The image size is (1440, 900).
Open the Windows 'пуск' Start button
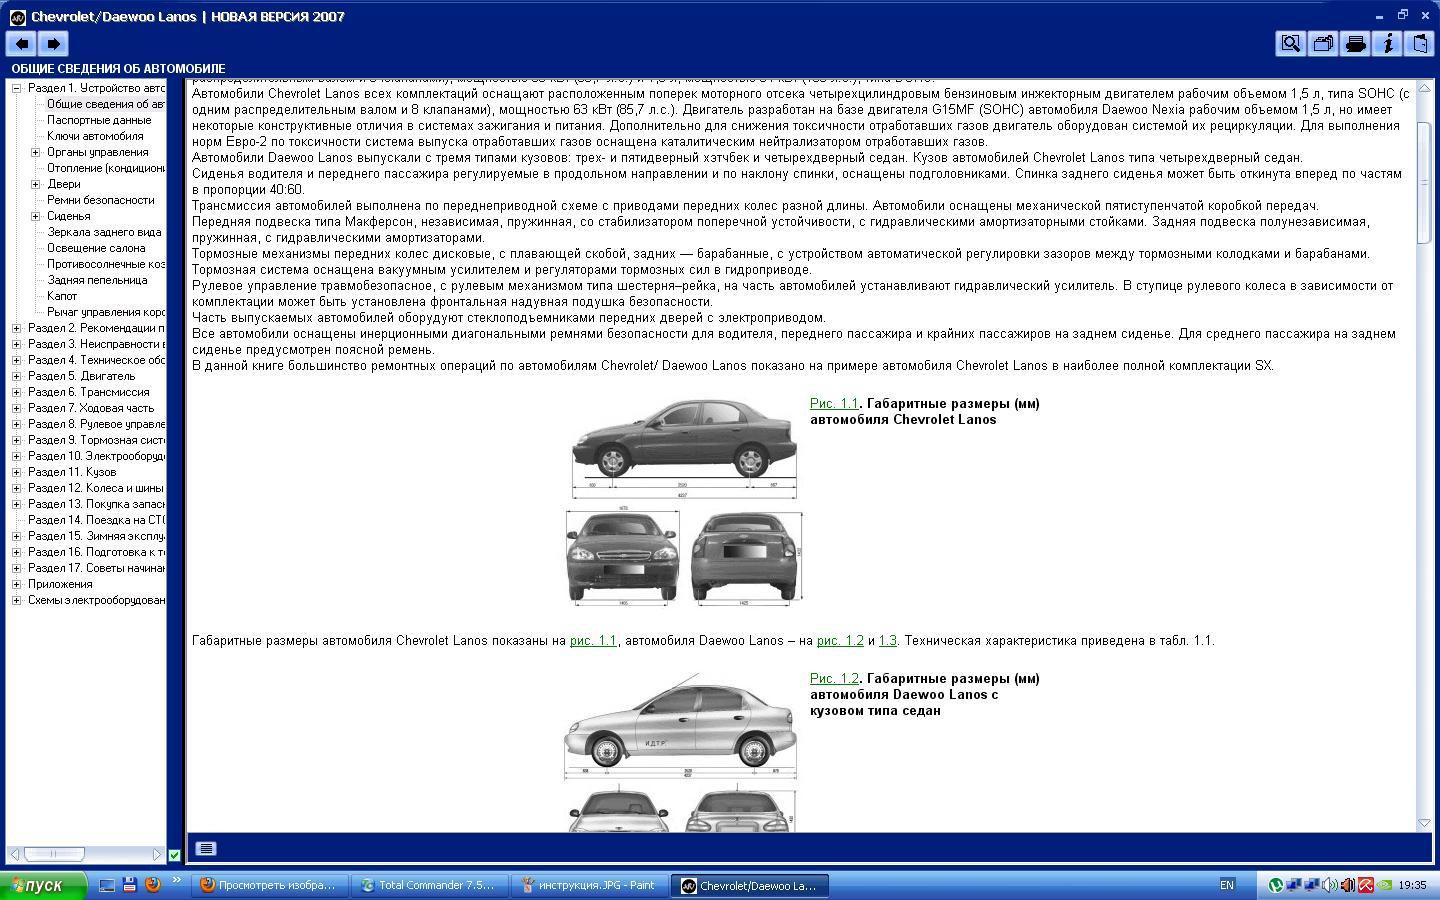pos(44,885)
